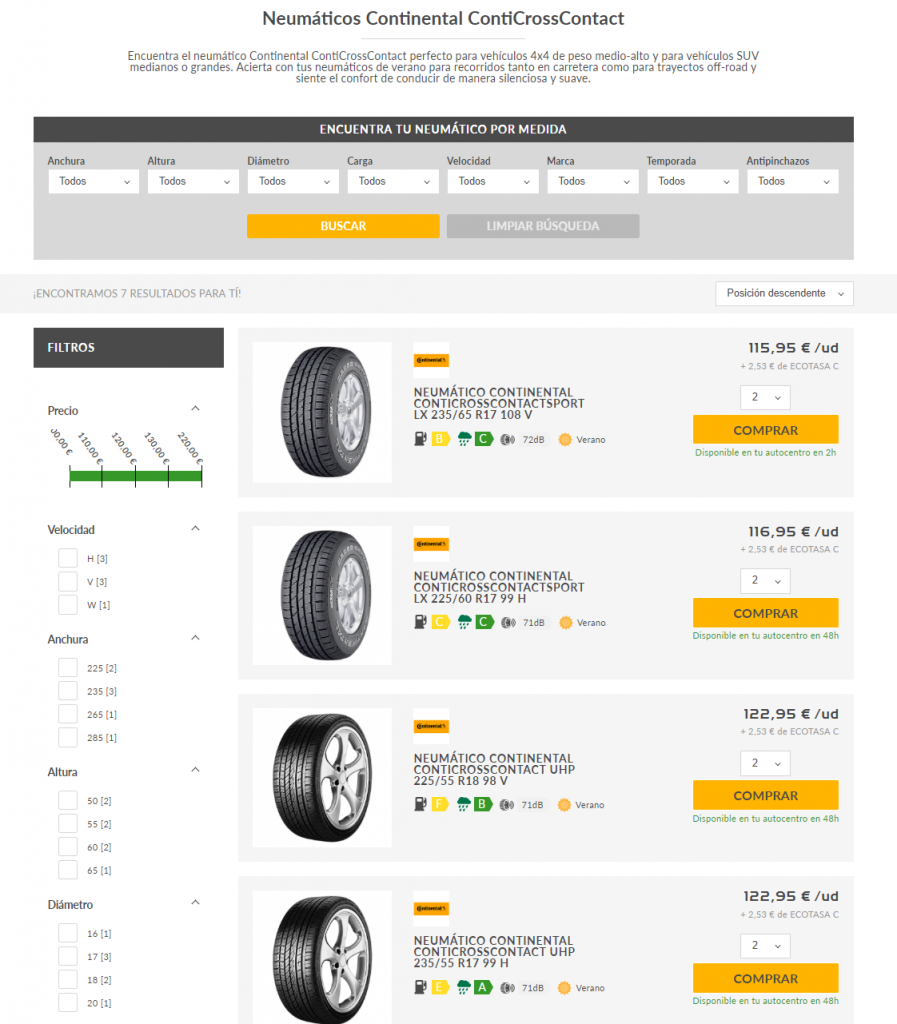This screenshot has height=1024, width=897.
Task: Click noise icon on the 225/55 R18 98 V tire
Action: [x=507, y=805]
